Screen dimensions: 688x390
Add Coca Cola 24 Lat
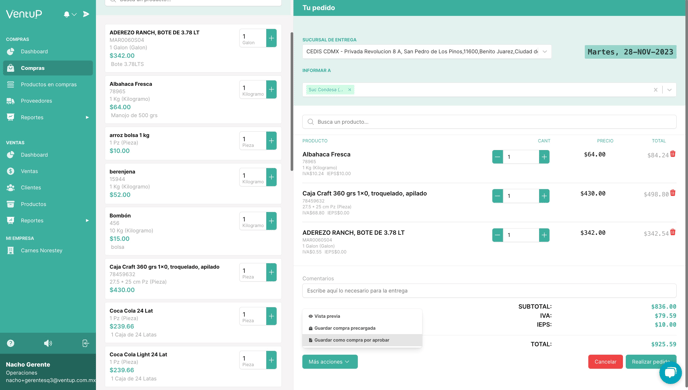271,316
